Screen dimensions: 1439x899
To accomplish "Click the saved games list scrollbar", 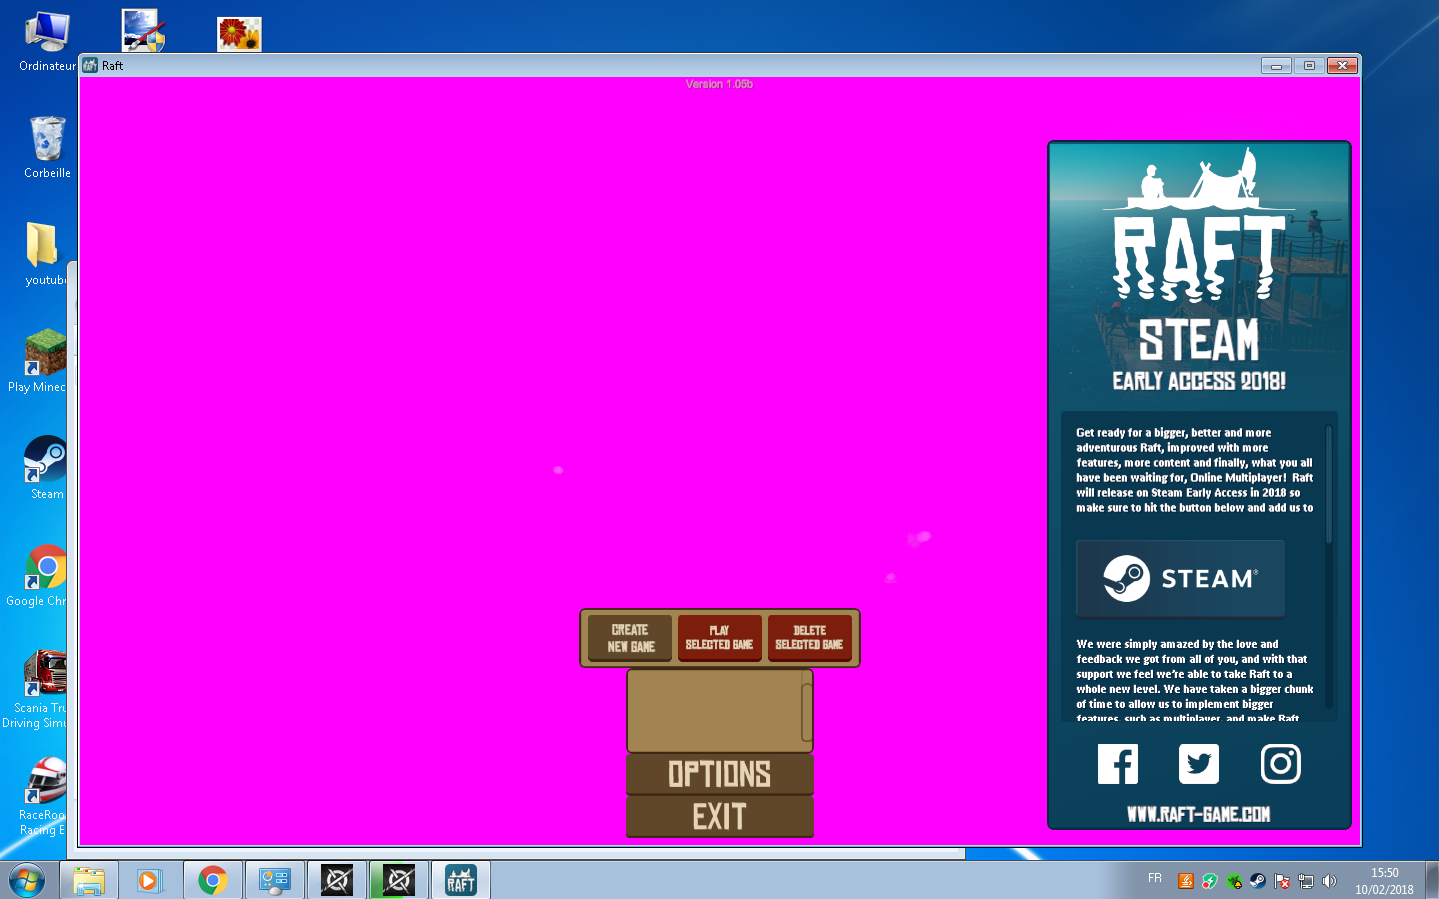I will click(806, 711).
